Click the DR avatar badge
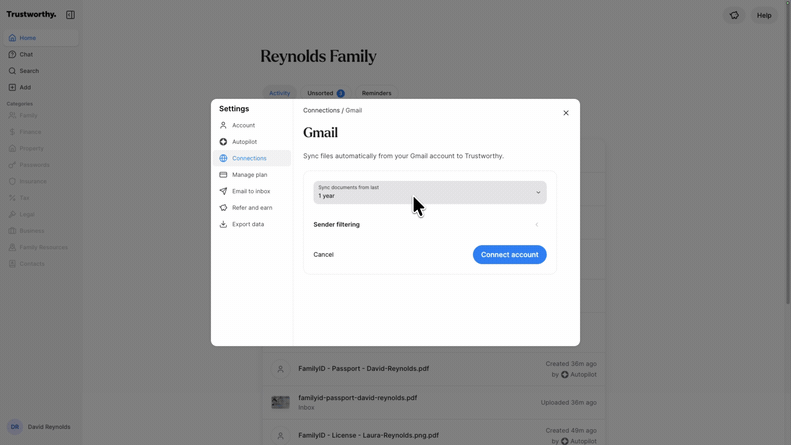 pyautogui.click(x=15, y=427)
